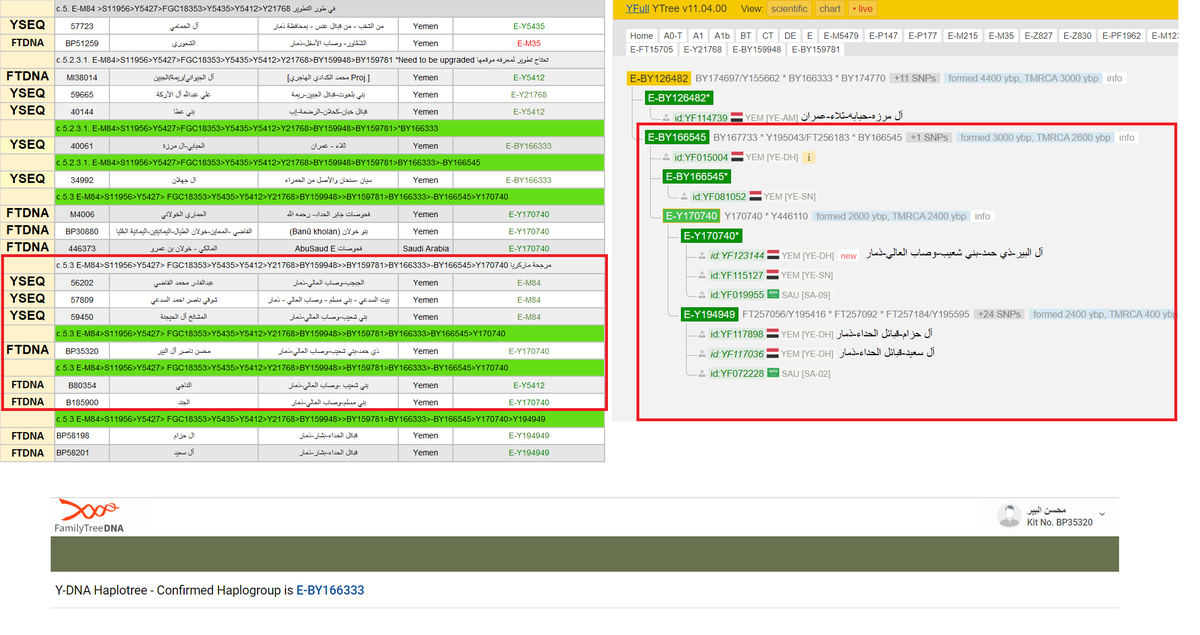Open the E-BY166545* subclade node
The width and height of the screenshot is (1200, 635).
pos(699,176)
